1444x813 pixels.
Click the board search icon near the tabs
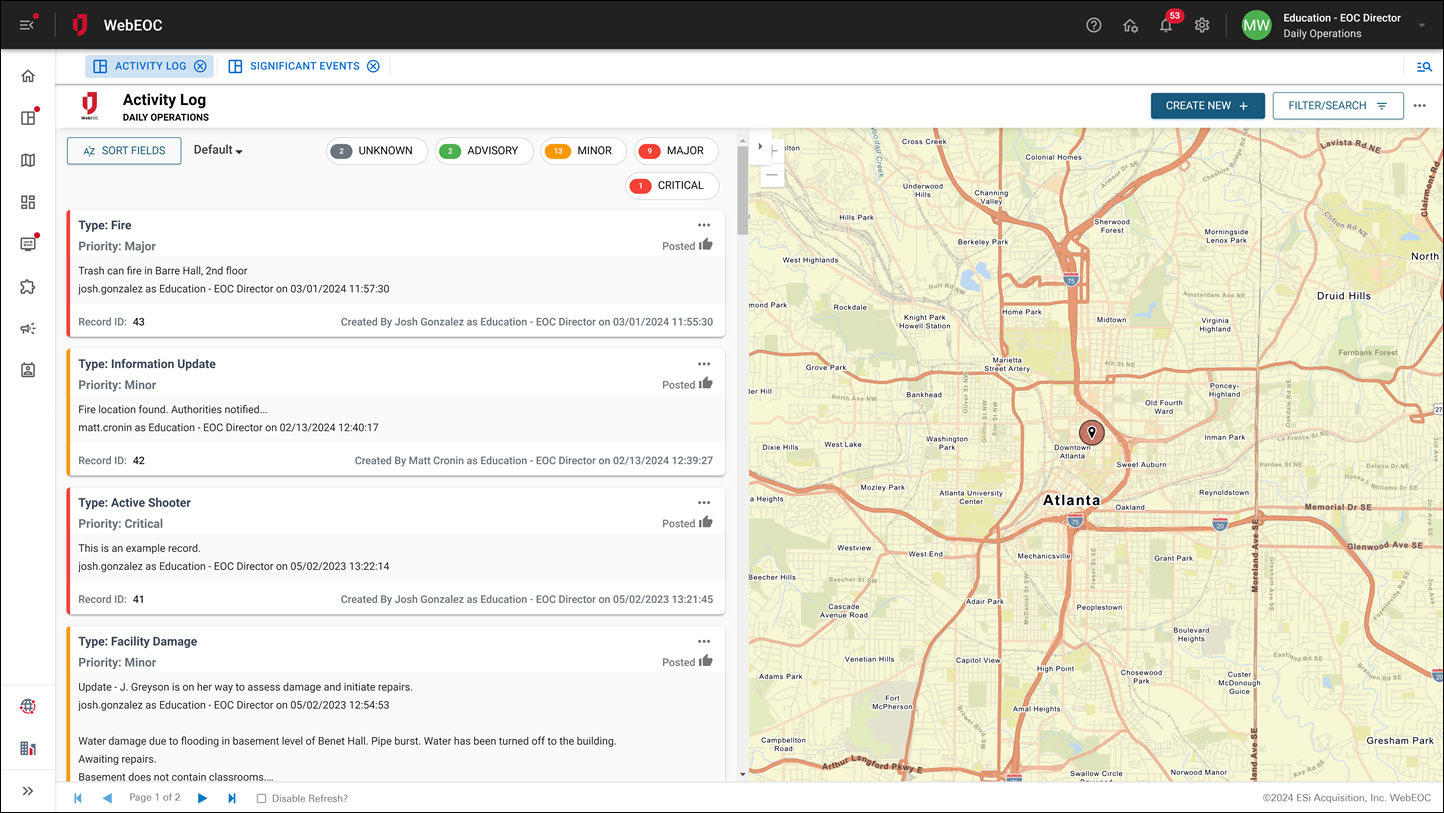[x=1424, y=66]
